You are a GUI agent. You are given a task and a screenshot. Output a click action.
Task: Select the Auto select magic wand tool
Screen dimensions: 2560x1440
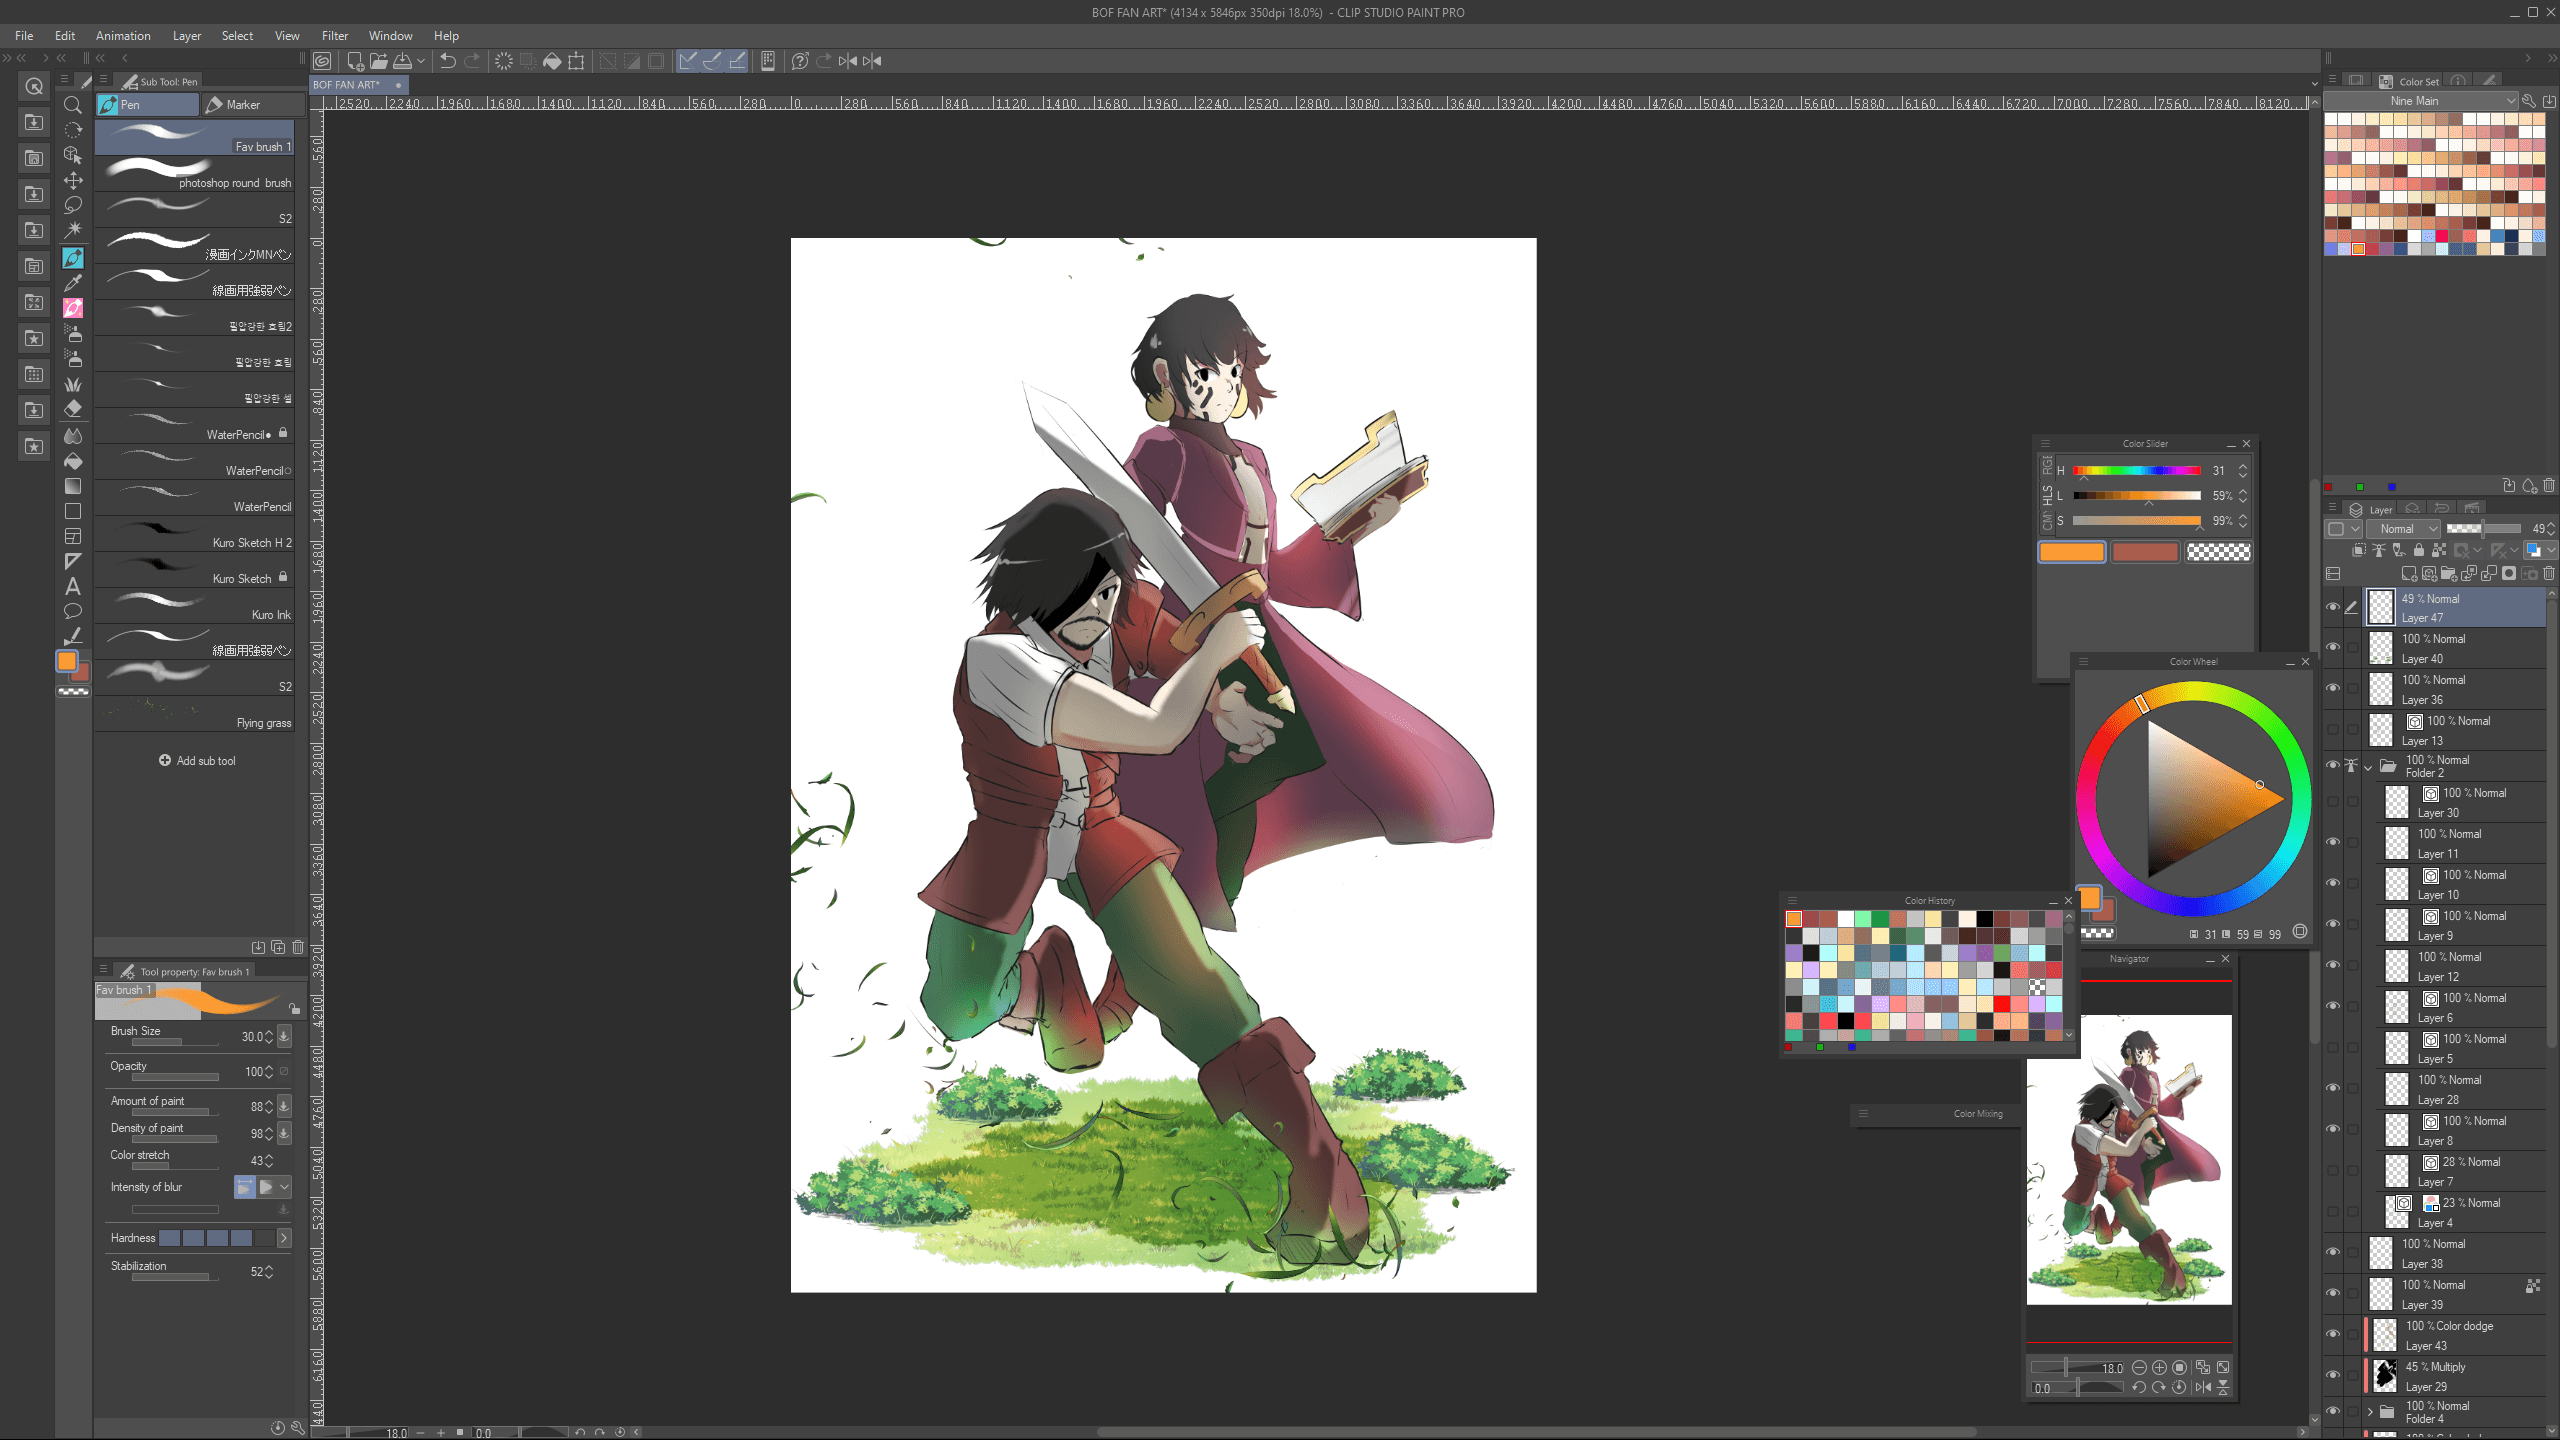pyautogui.click(x=73, y=230)
